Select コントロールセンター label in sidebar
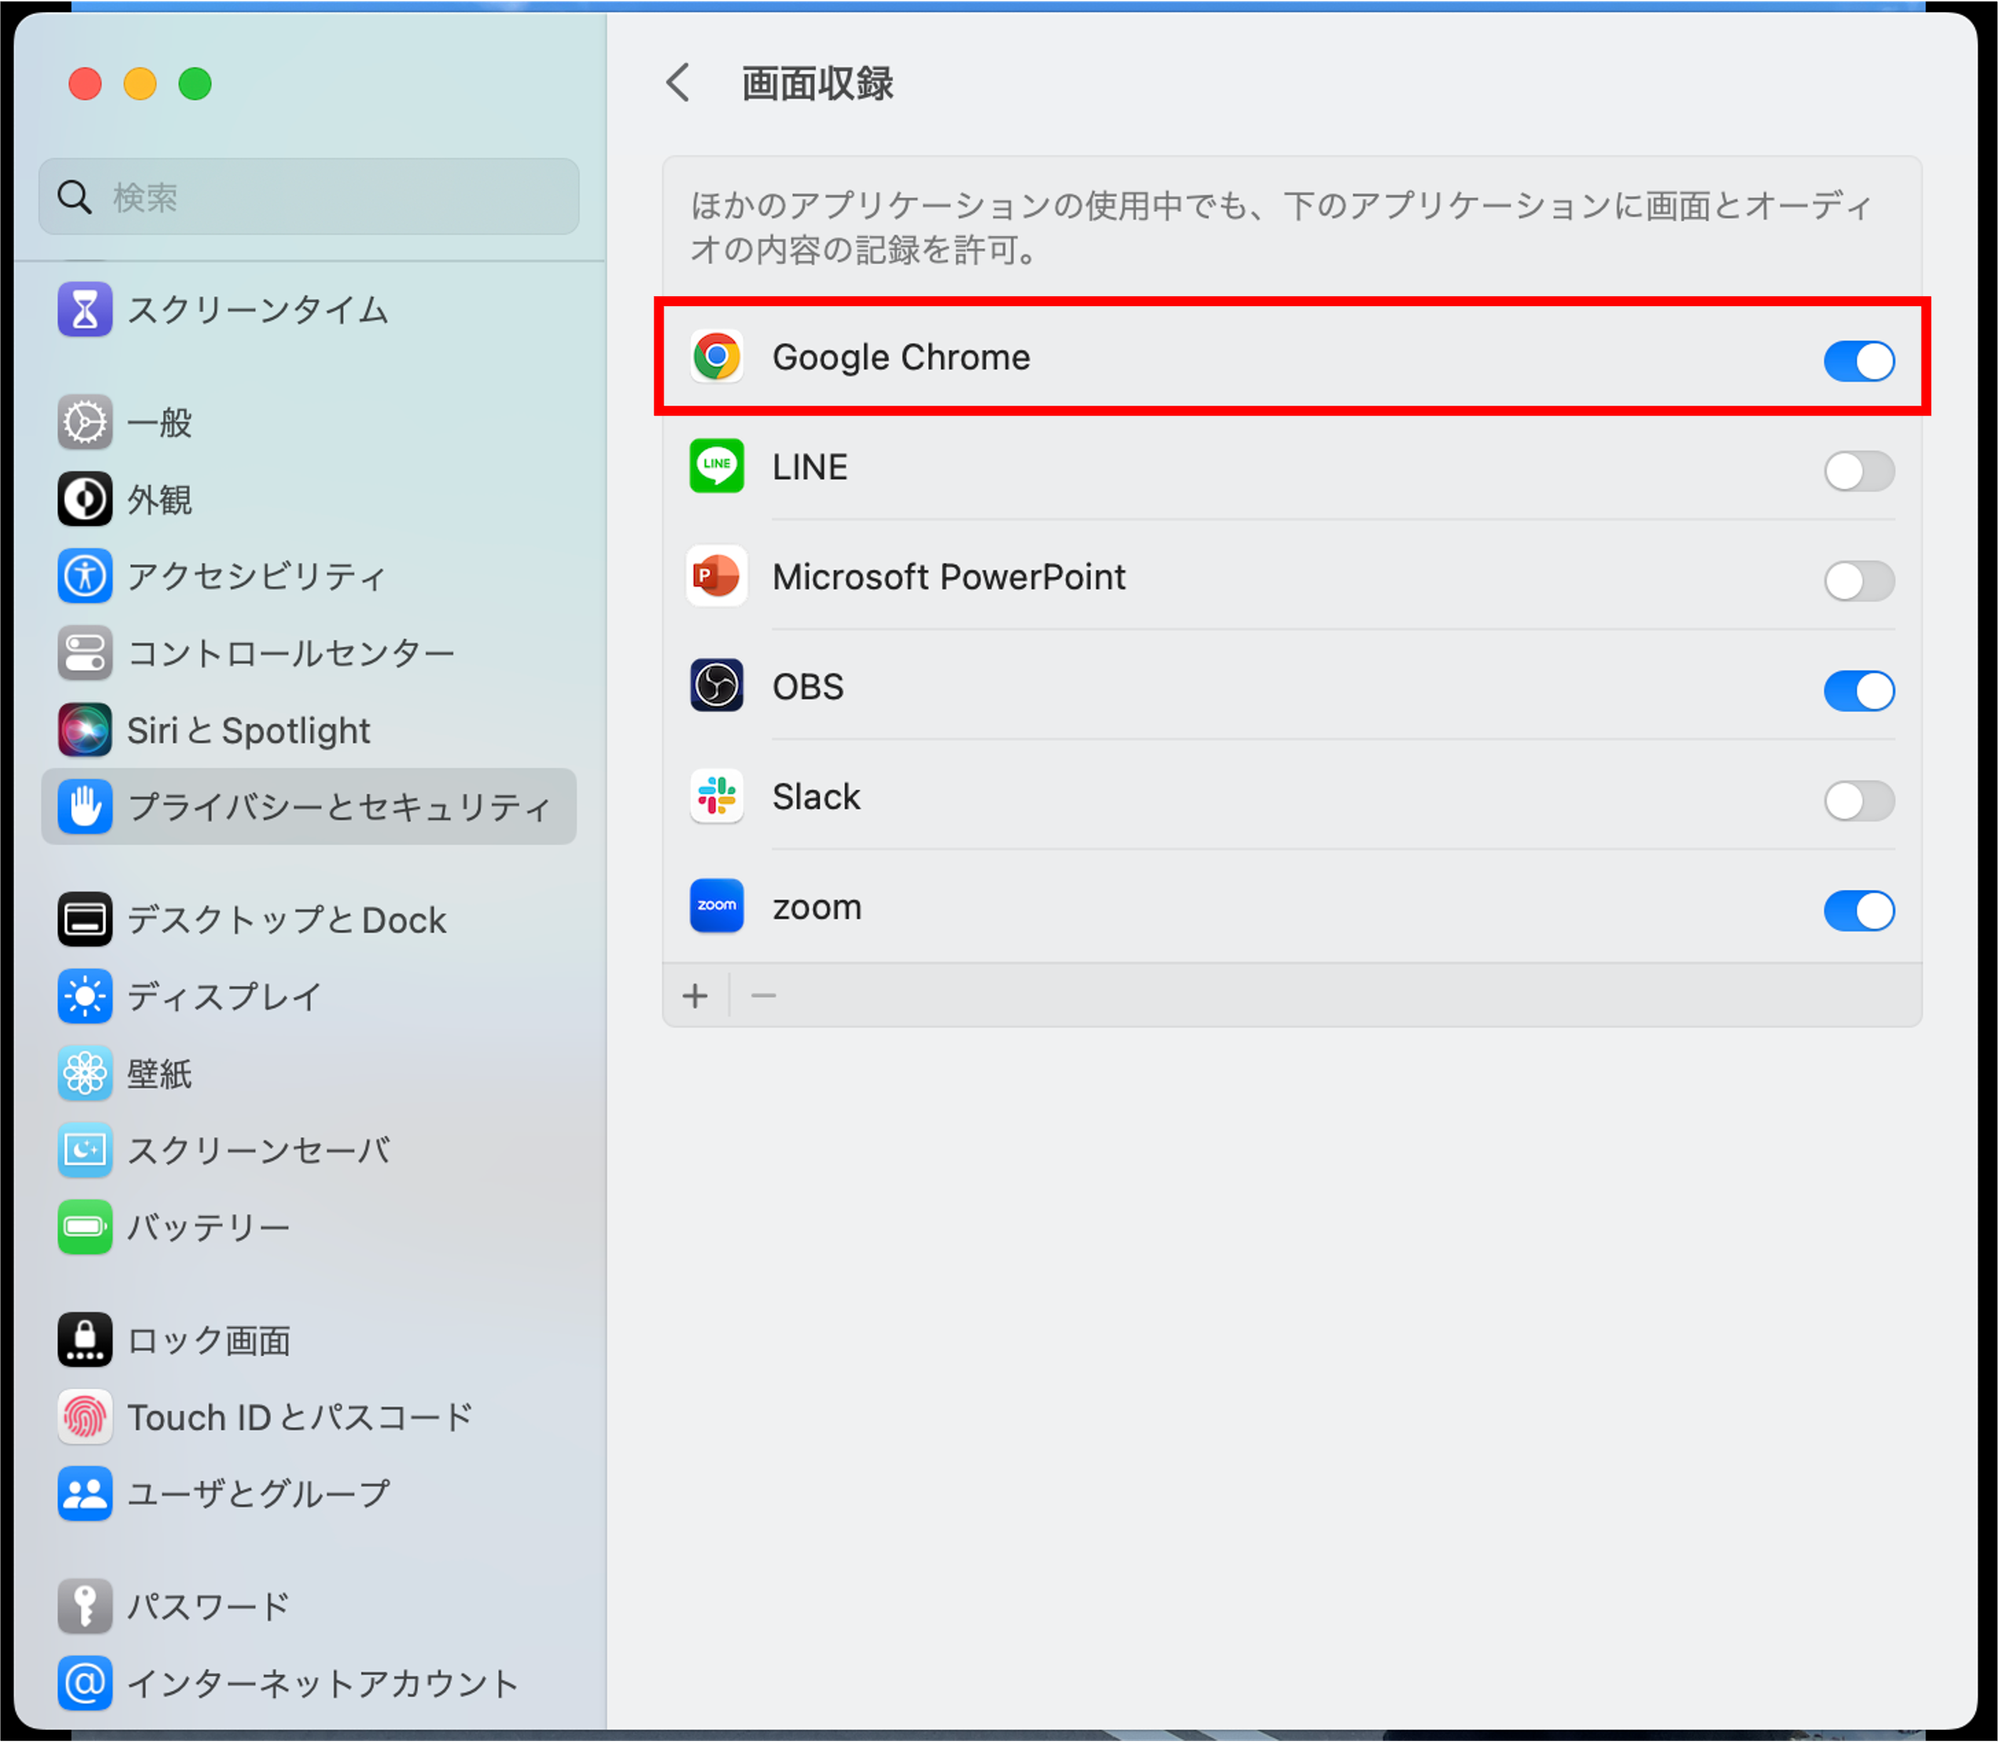Screen dimensions: 2000x1742 point(291,654)
